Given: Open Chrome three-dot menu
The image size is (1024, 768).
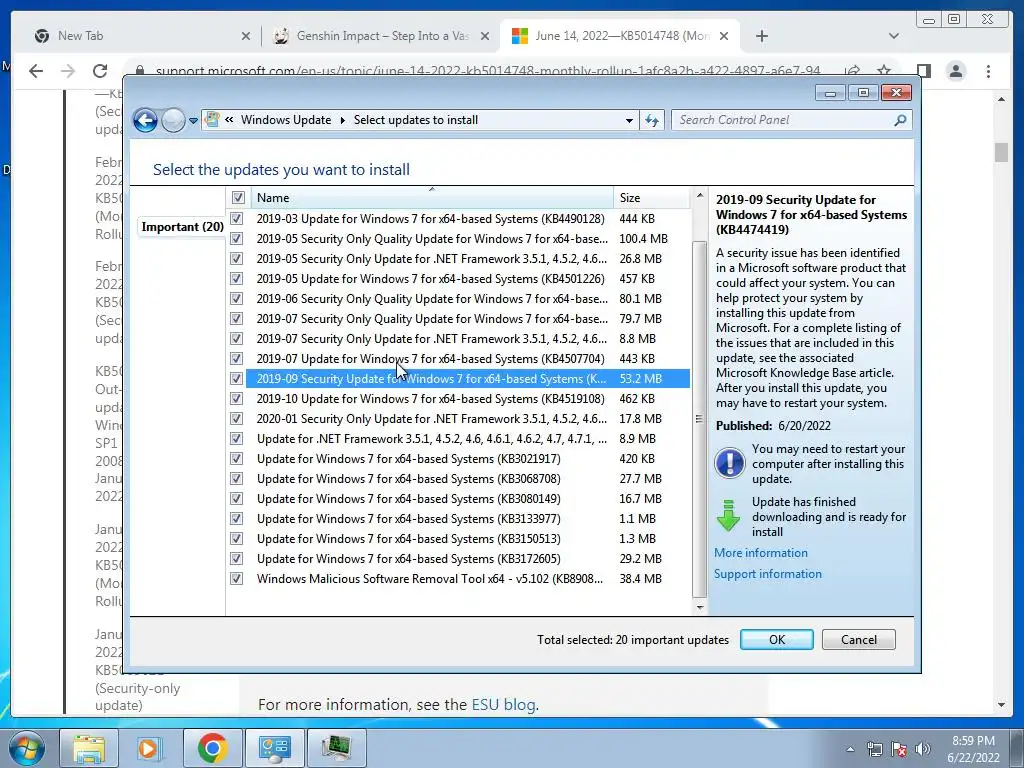Looking at the screenshot, I should point(988,71).
